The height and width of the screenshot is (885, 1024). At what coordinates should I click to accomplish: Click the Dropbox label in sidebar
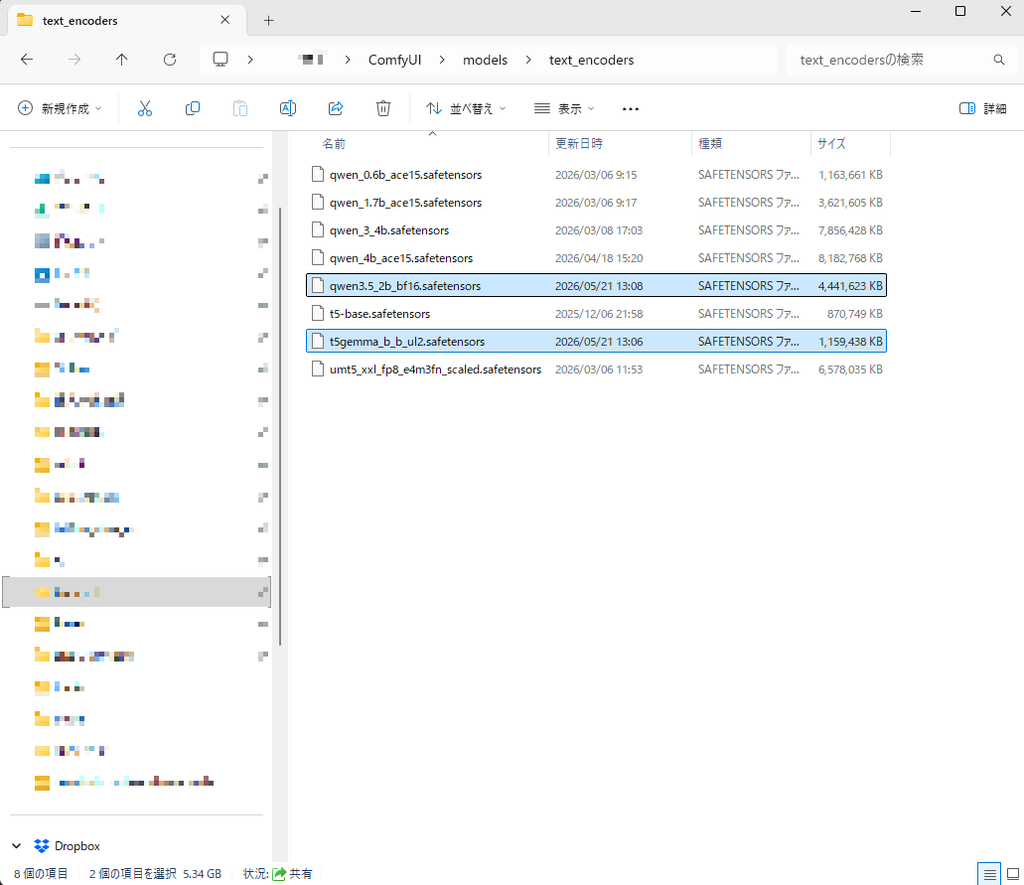pyautogui.click(x=77, y=846)
